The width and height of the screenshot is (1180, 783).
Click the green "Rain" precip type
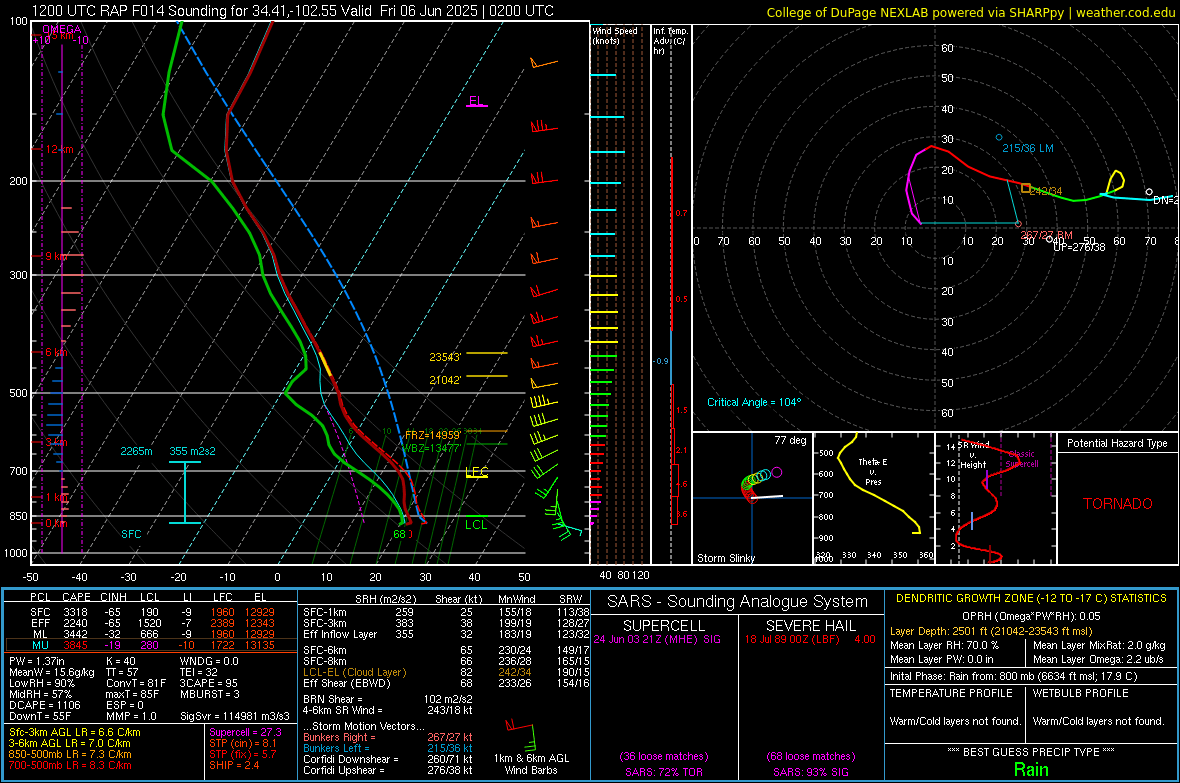pos(1031,769)
